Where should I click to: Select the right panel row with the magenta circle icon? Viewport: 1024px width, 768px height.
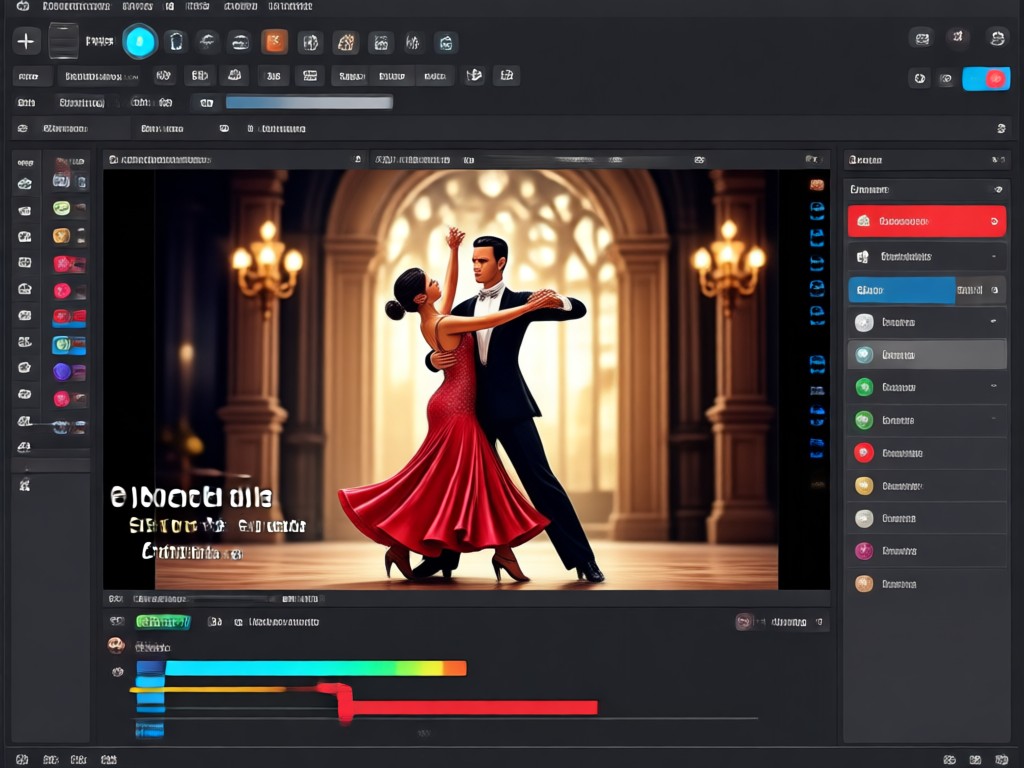coord(927,551)
